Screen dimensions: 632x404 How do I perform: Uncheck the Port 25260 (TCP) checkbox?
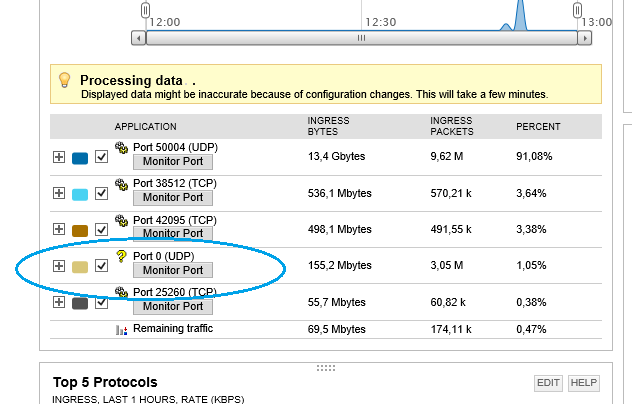coord(102,302)
